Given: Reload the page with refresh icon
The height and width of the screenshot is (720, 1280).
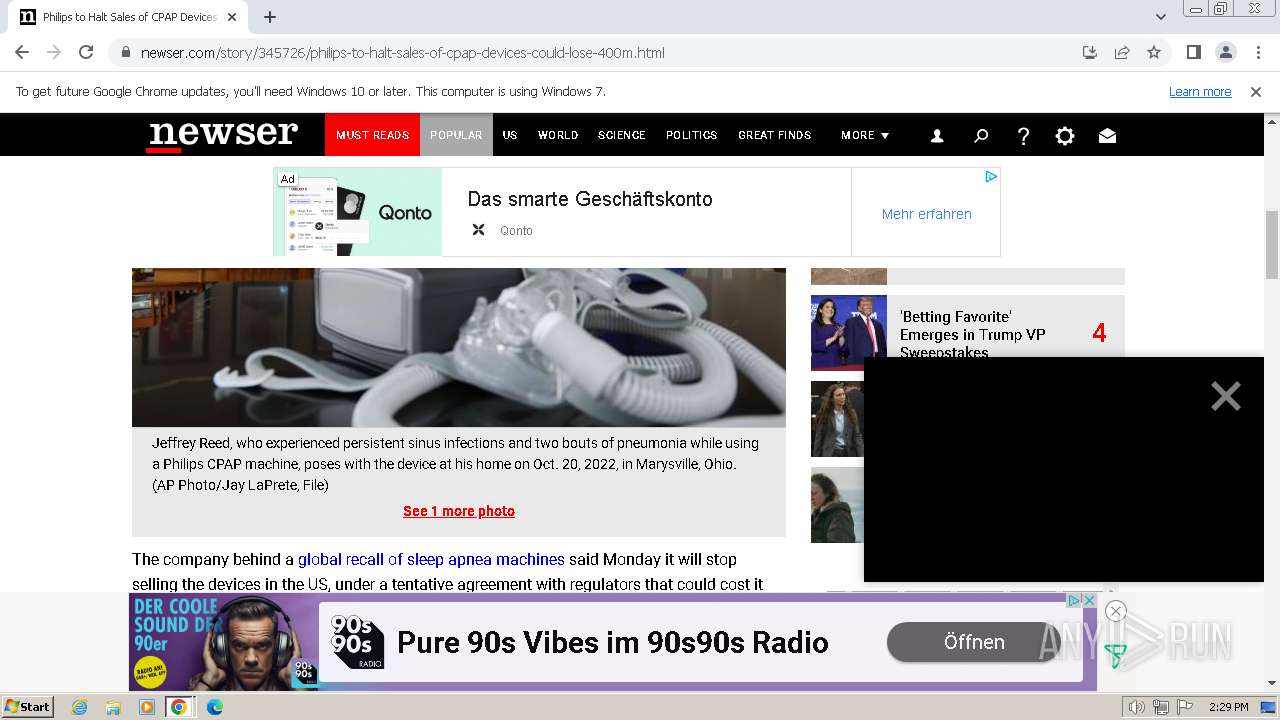Looking at the screenshot, I should [x=86, y=52].
